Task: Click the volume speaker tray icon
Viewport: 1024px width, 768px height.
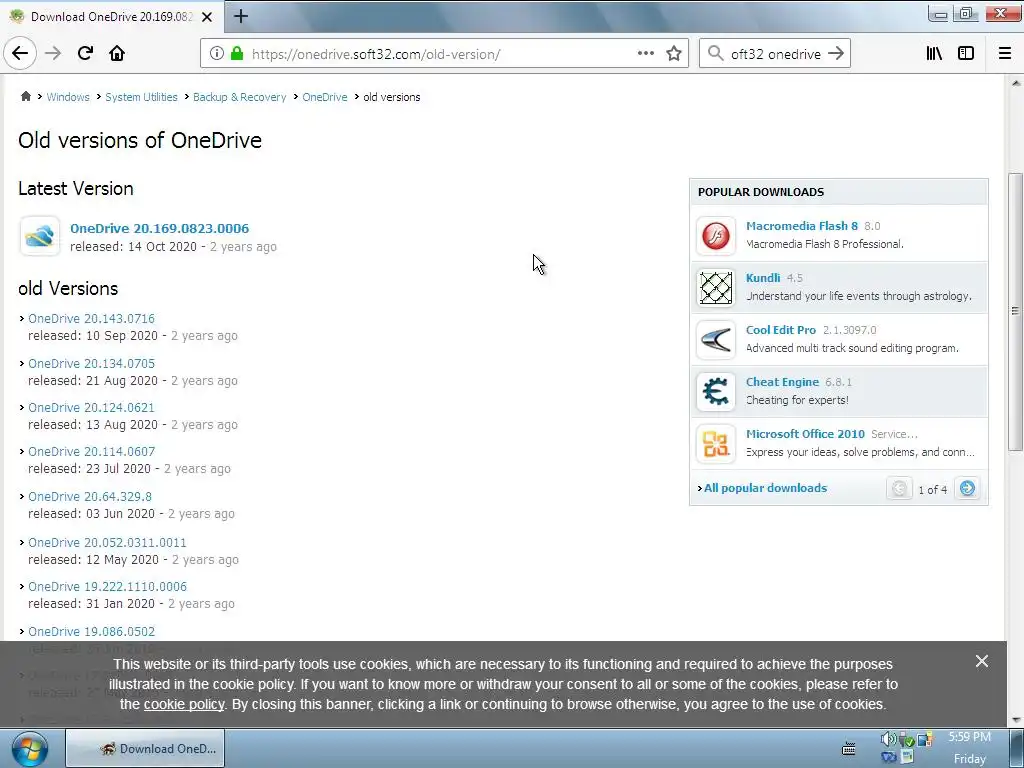Action: point(888,739)
